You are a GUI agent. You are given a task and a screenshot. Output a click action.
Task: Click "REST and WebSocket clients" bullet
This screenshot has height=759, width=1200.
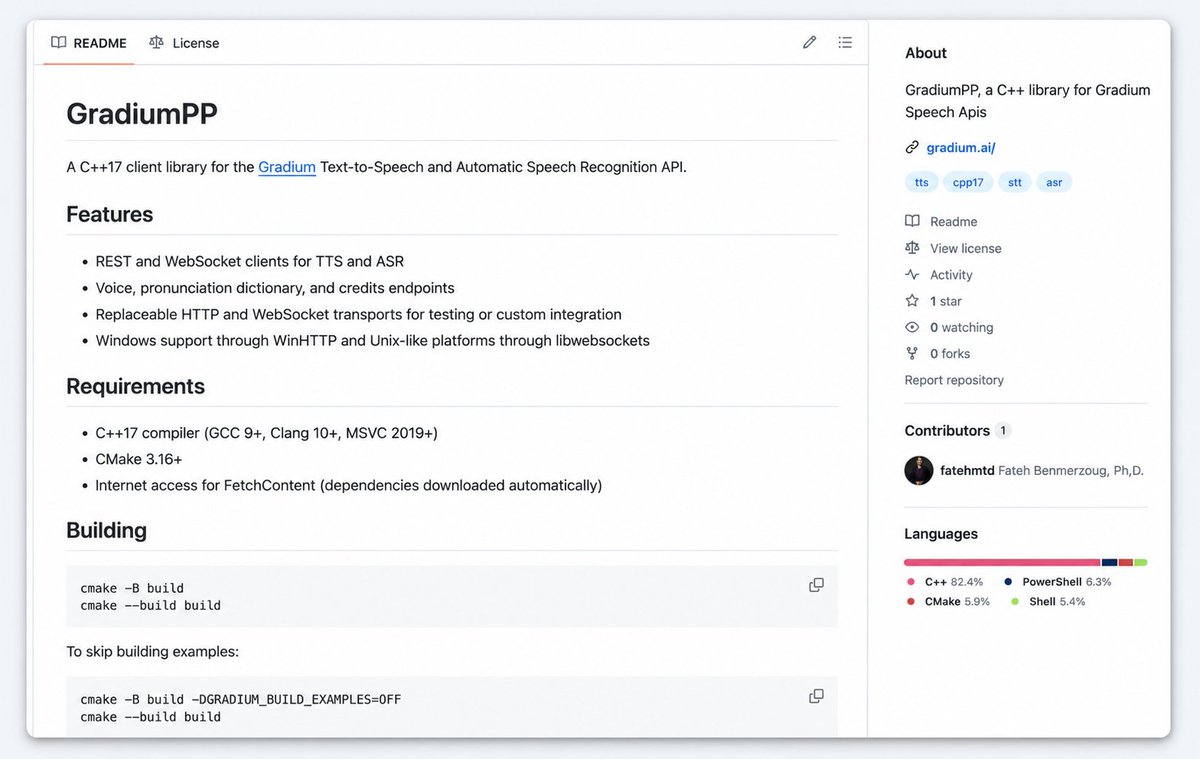250,262
